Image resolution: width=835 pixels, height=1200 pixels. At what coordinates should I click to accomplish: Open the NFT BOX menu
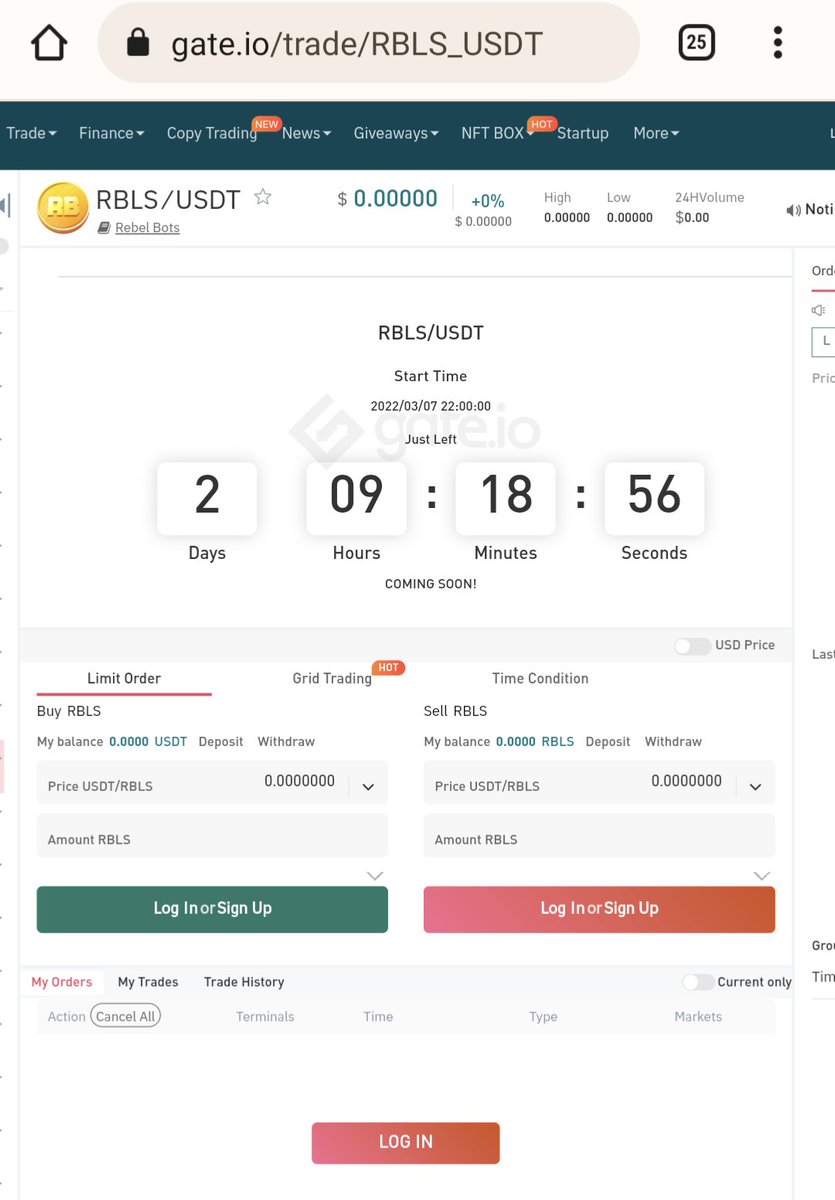pyautogui.click(x=496, y=133)
